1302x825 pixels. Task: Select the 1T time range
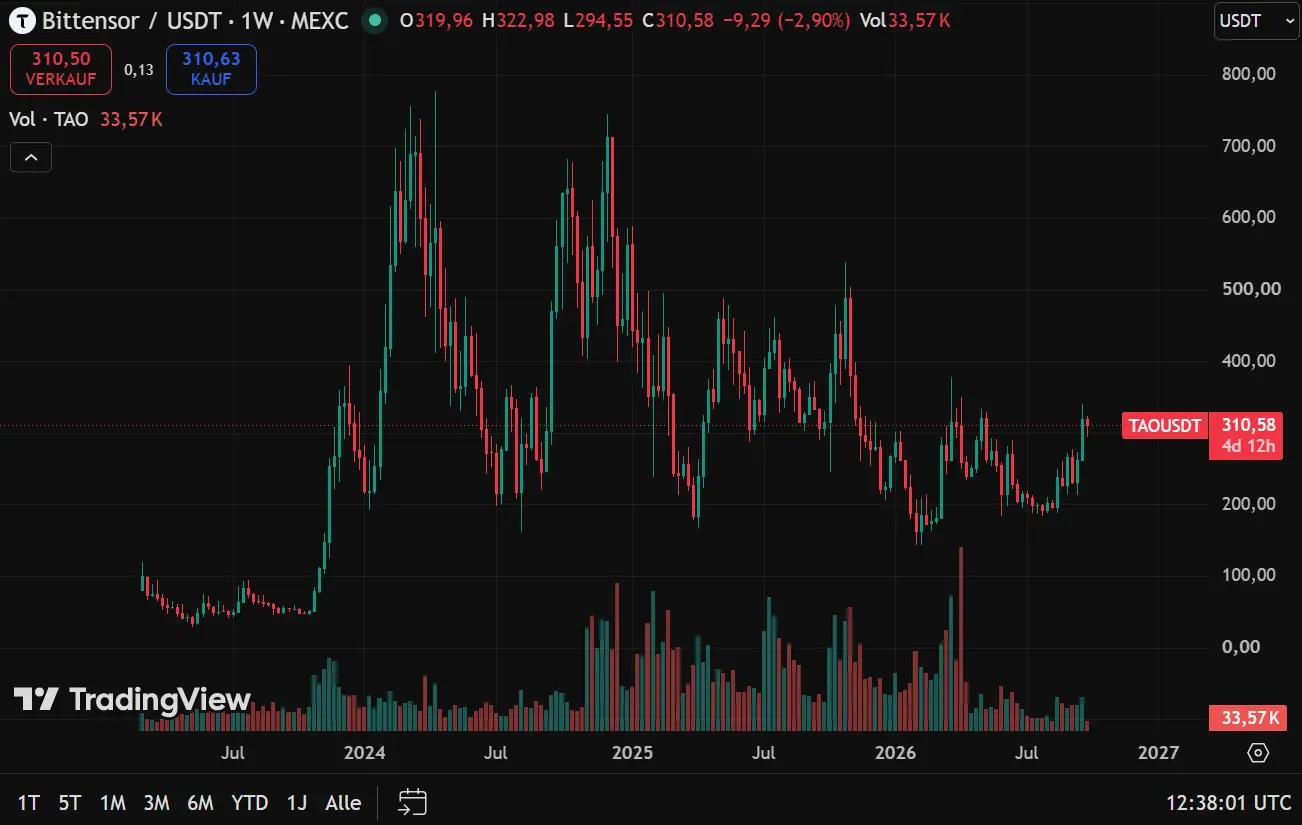29,803
